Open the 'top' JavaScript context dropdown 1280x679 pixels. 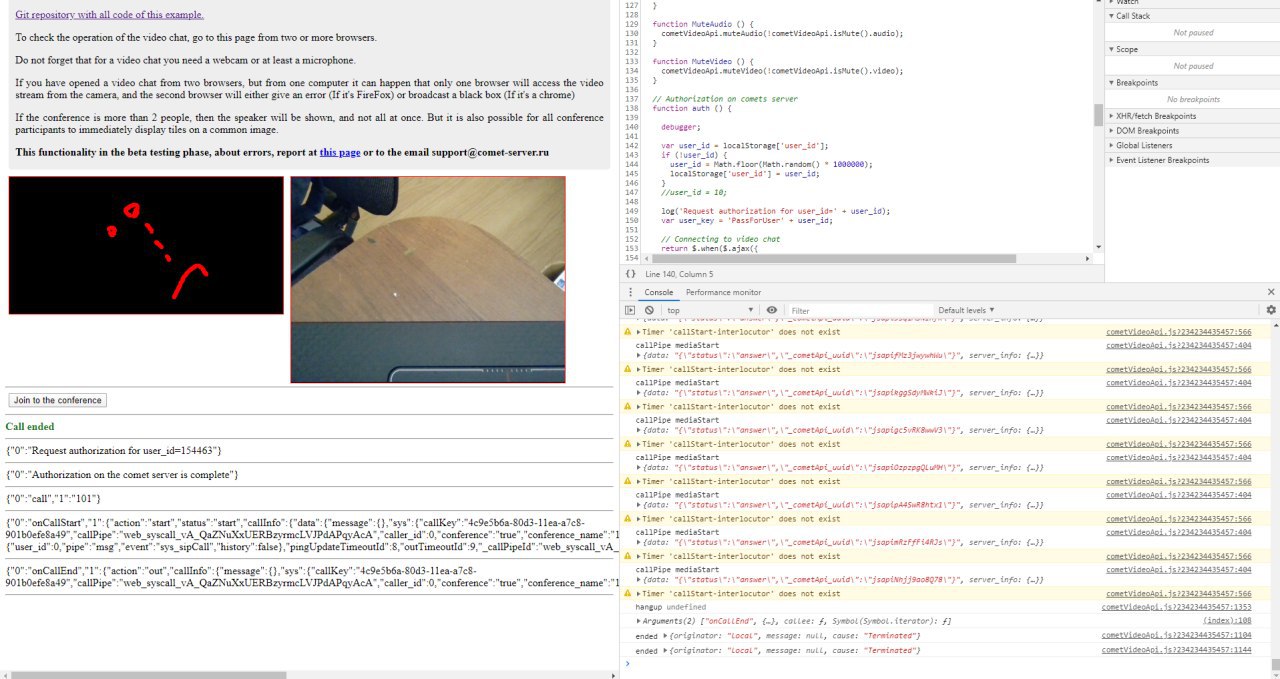(710, 311)
